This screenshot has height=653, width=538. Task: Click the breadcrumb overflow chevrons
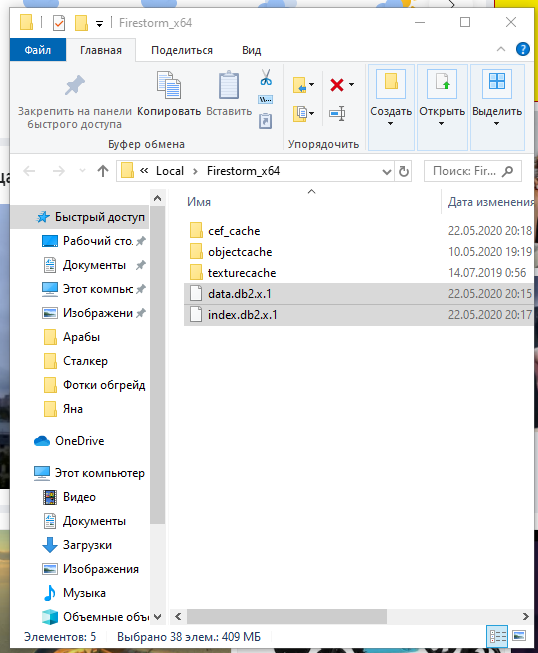coord(144,171)
